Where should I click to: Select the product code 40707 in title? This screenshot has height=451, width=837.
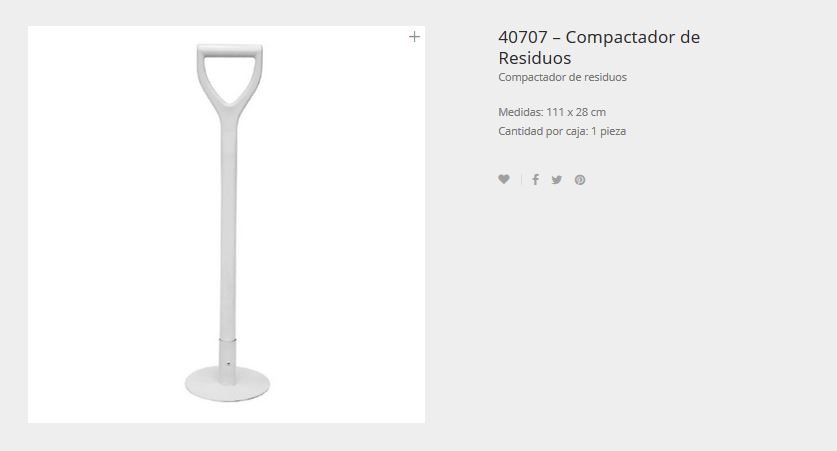click(523, 37)
